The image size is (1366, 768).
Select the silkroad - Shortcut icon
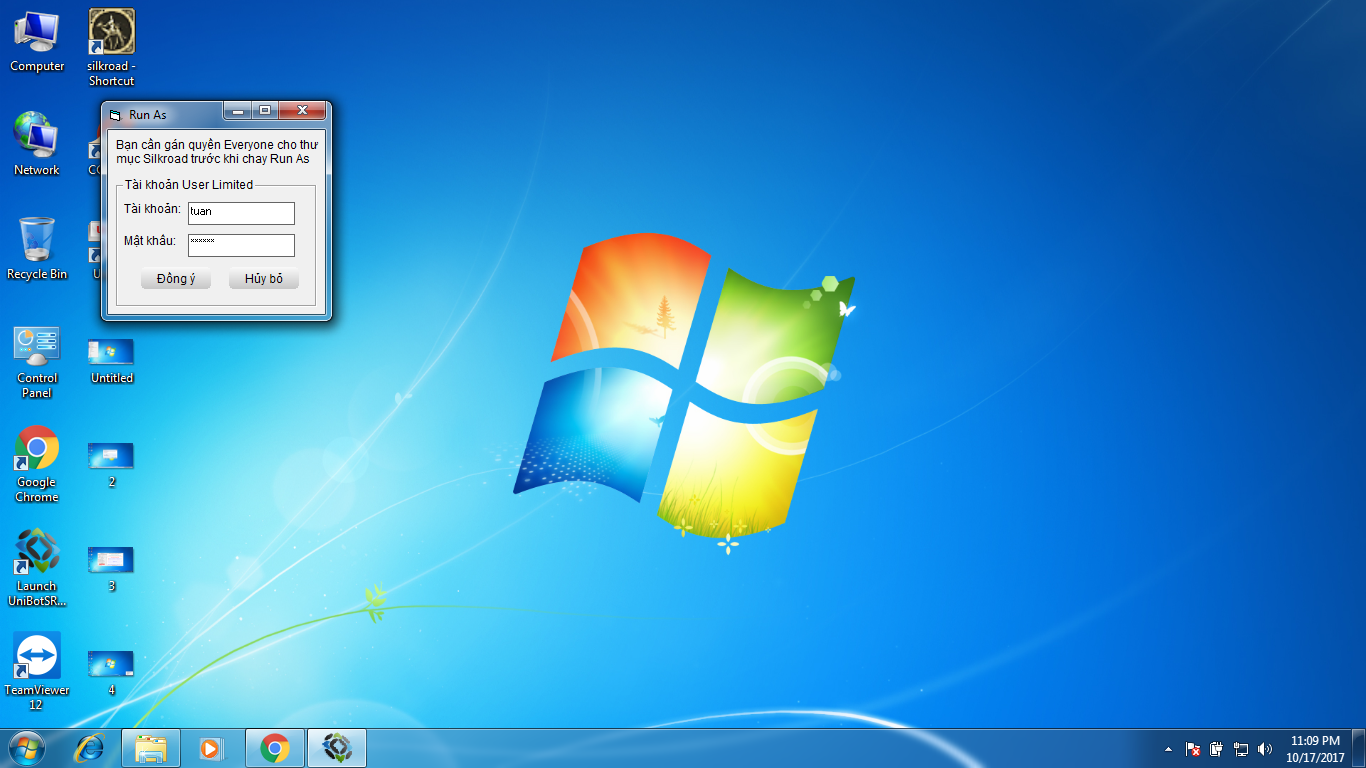pos(111,47)
